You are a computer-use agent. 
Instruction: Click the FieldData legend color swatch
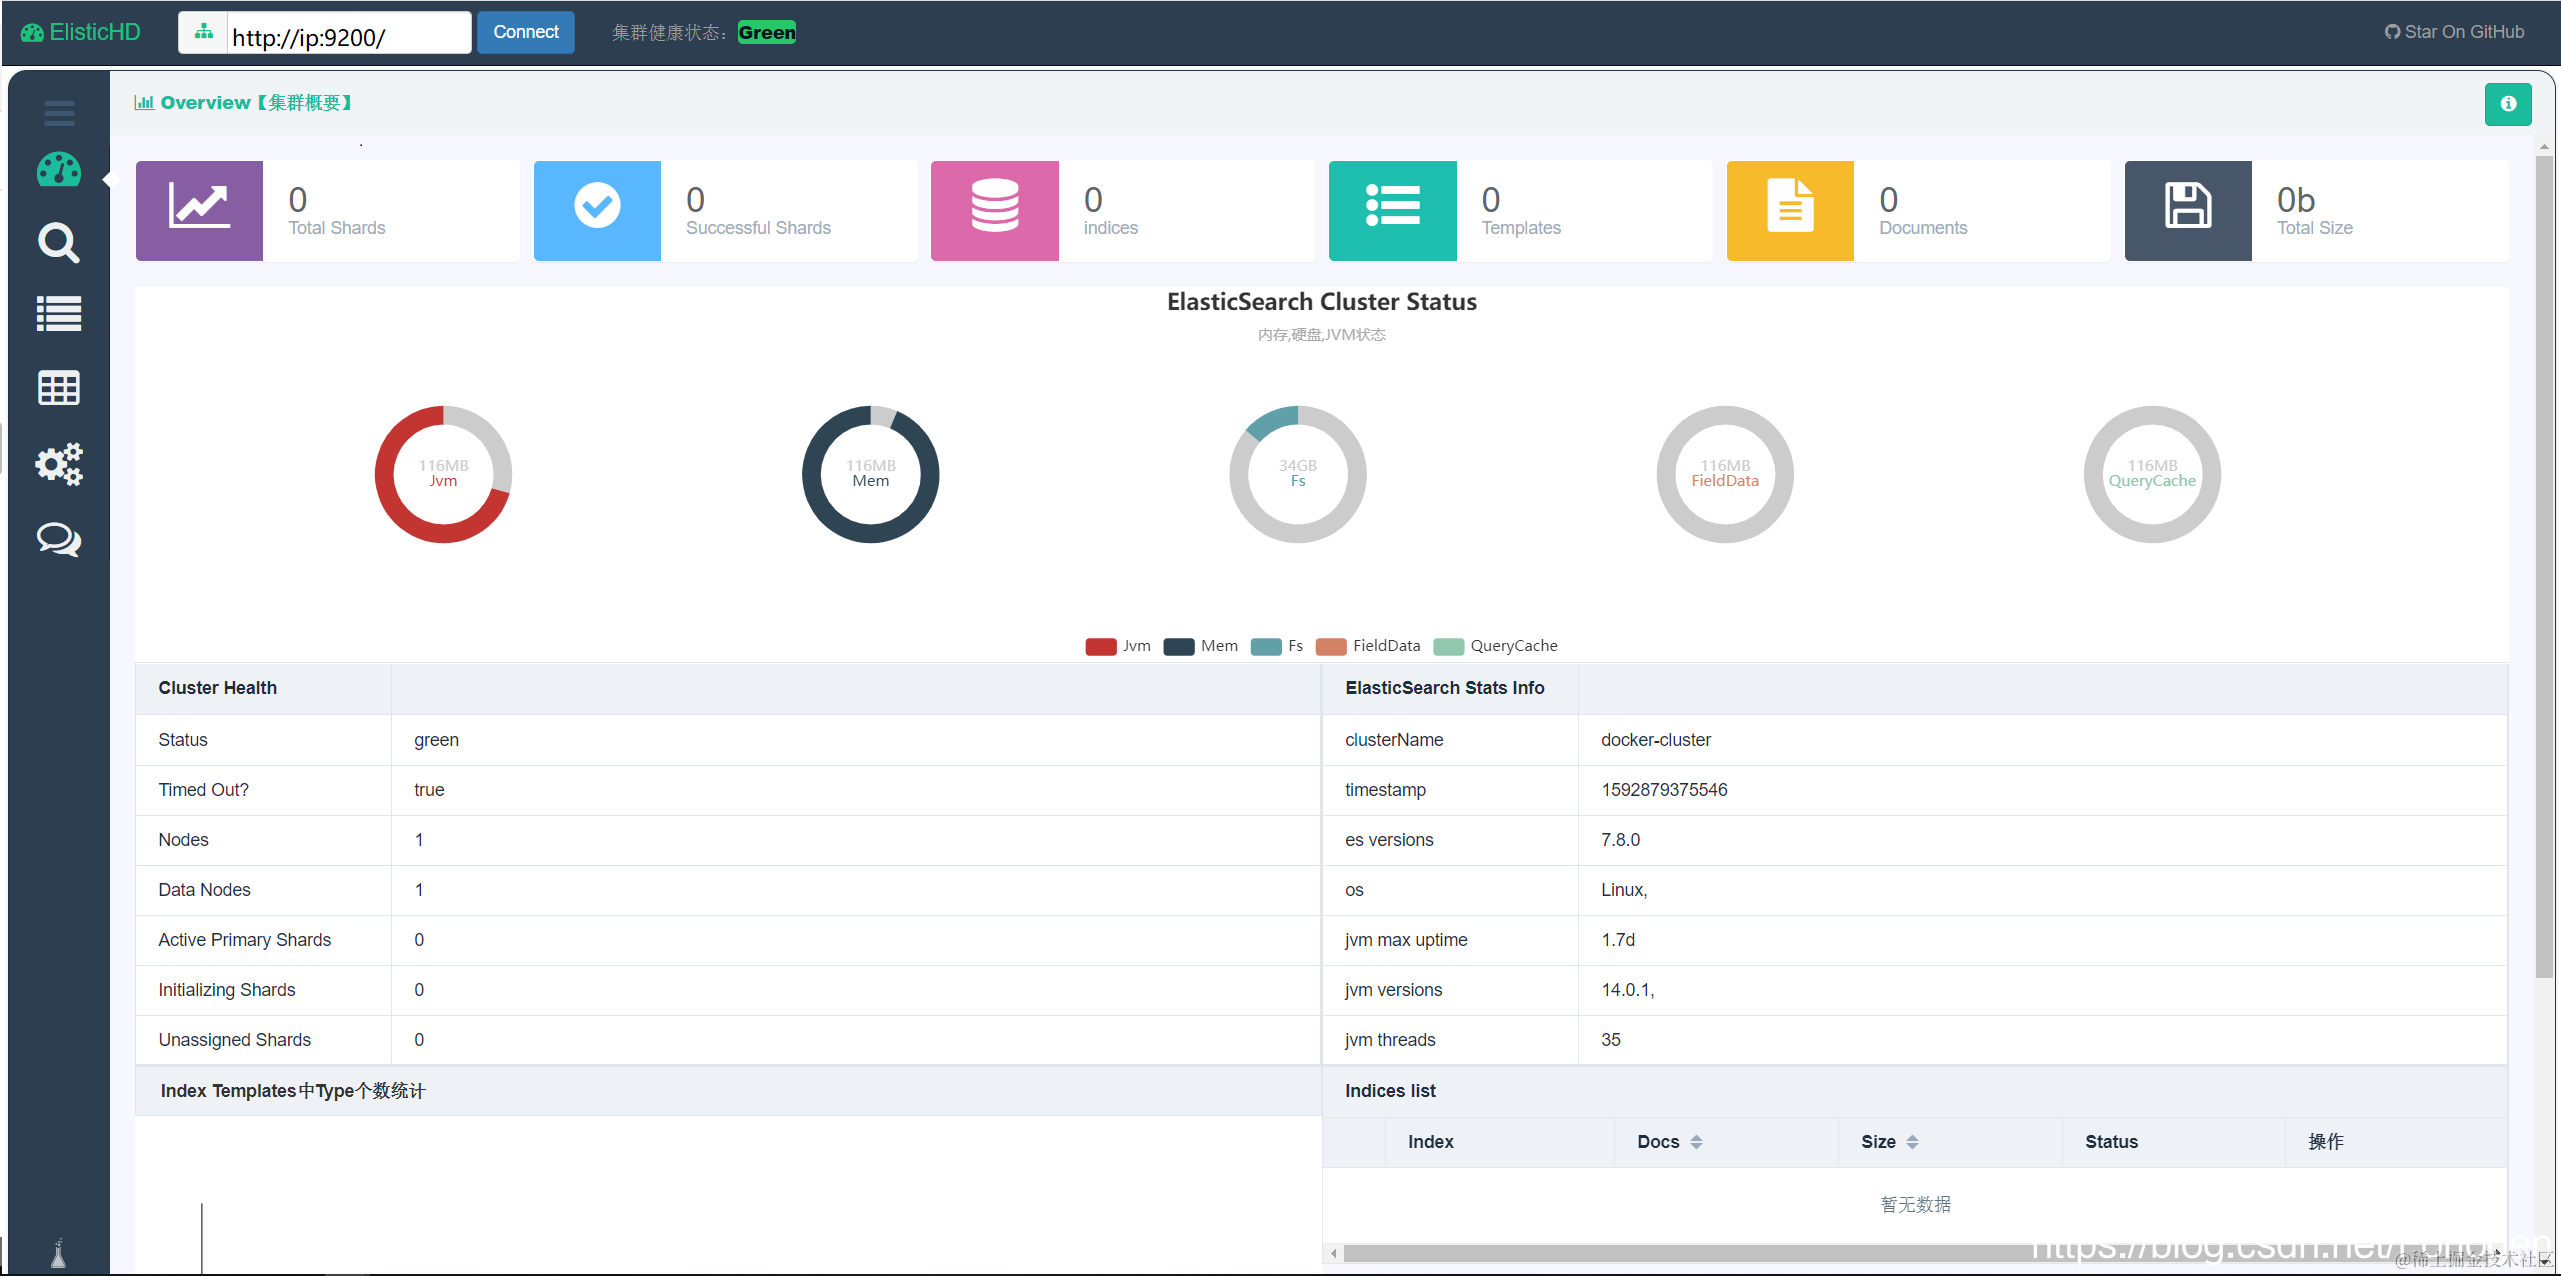point(1331,646)
